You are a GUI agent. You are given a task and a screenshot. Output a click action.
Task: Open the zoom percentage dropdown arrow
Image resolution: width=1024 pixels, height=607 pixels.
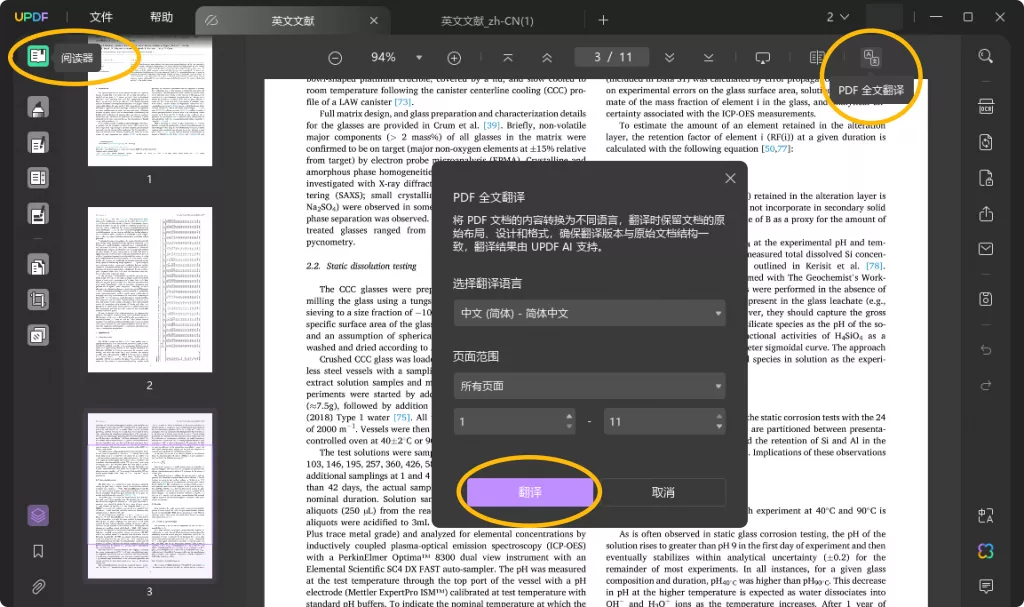tap(419, 58)
